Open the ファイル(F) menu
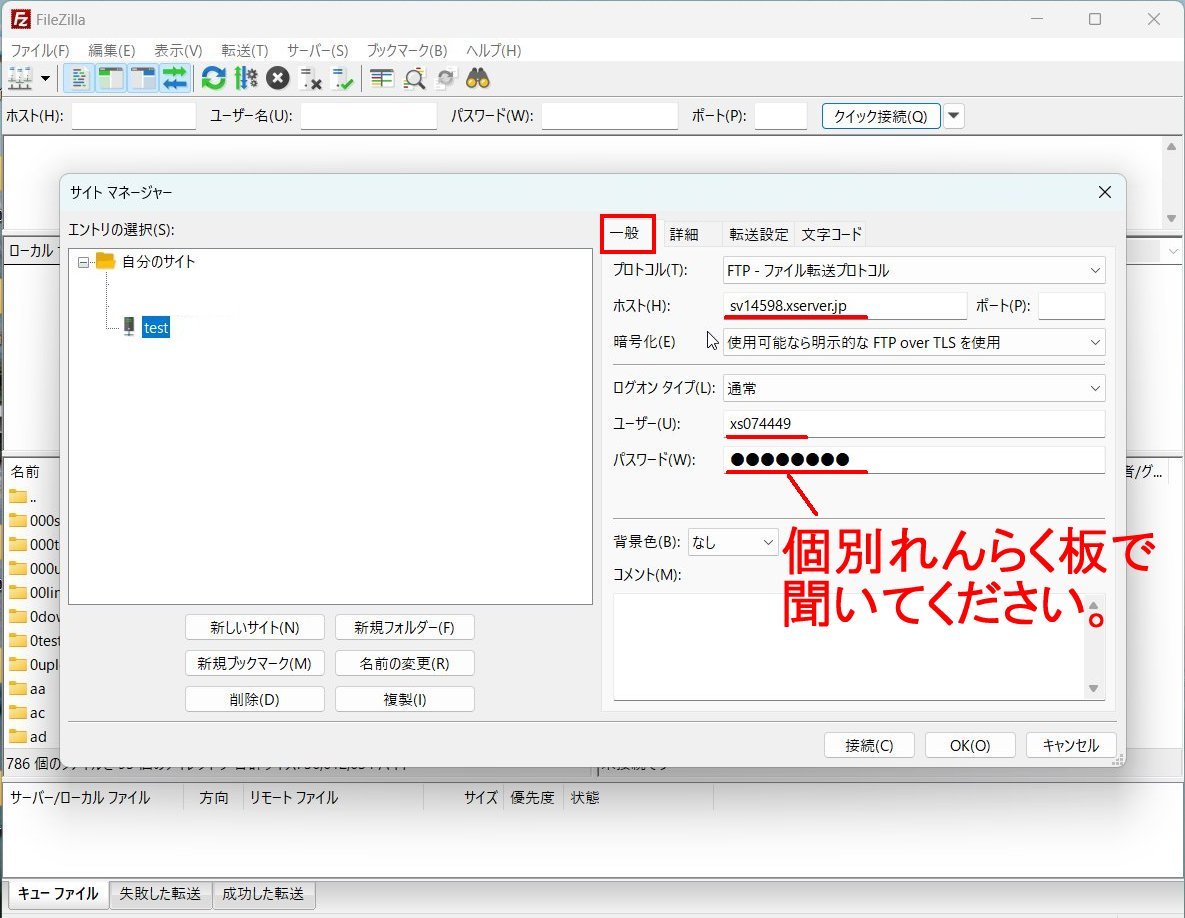This screenshot has height=918, width=1185. pos(40,51)
